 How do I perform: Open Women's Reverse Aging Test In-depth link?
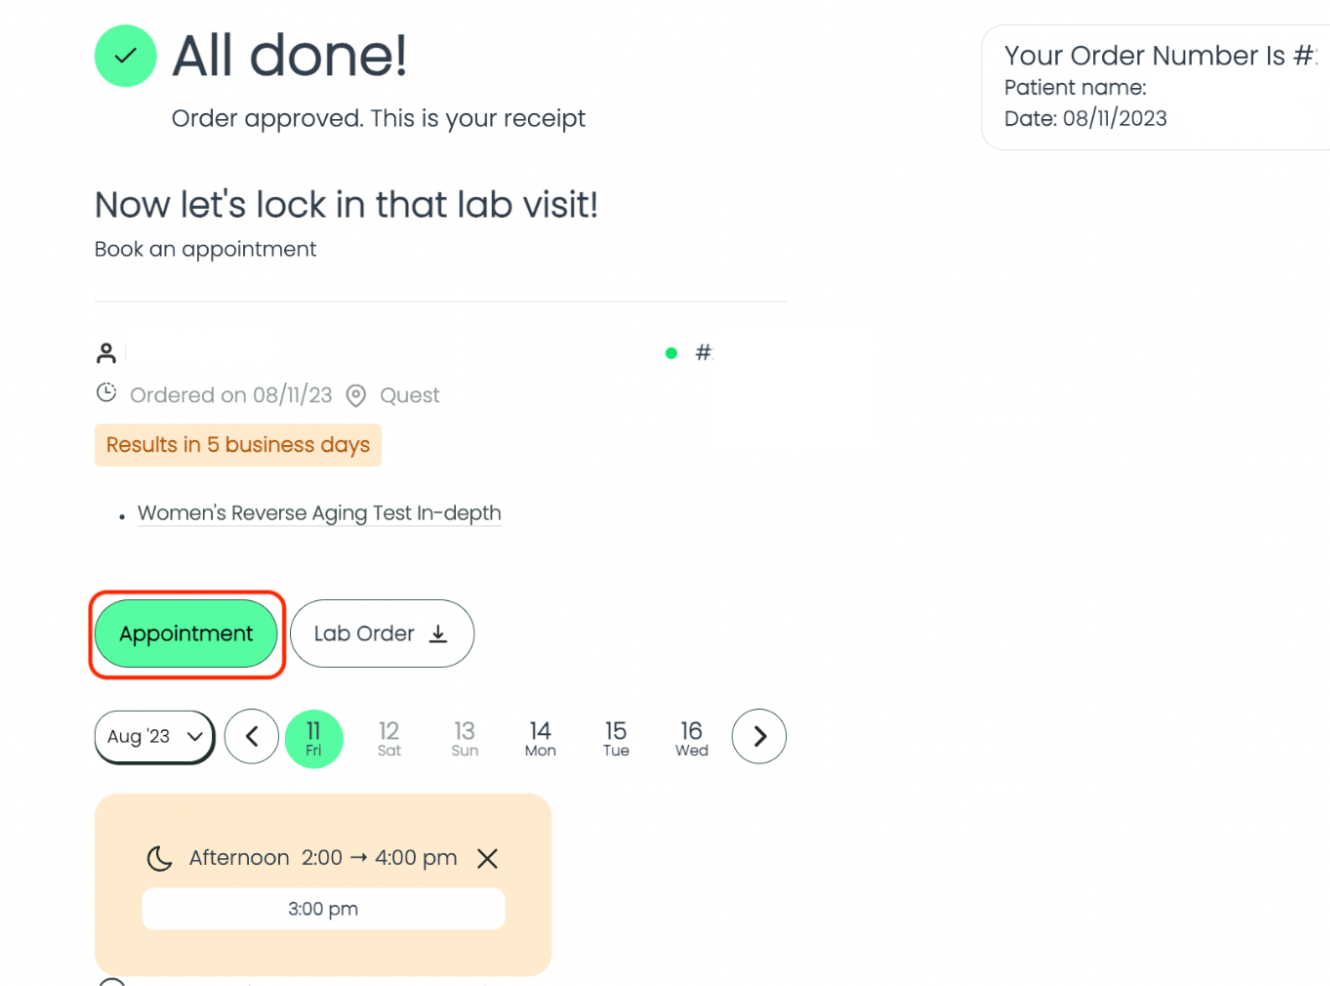tap(319, 513)
